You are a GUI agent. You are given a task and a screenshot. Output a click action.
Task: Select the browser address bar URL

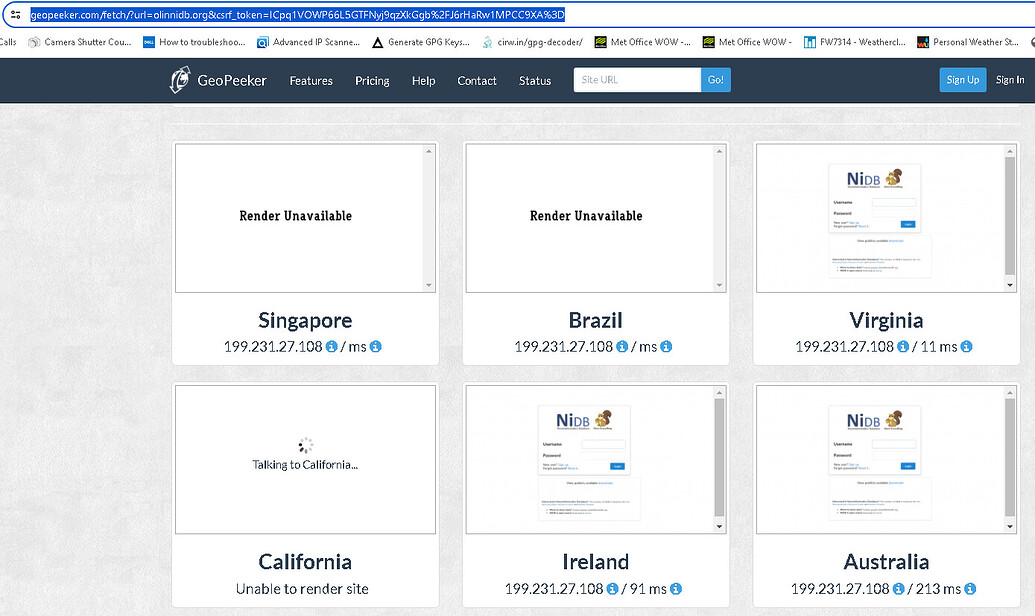click(298, 15)
